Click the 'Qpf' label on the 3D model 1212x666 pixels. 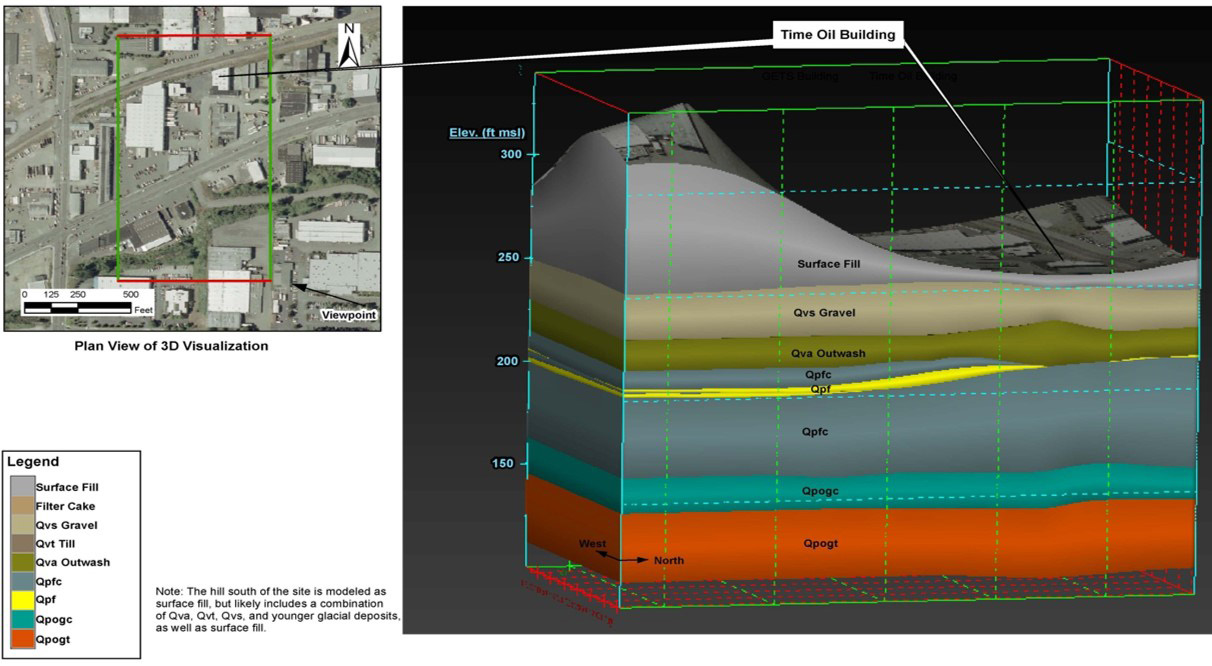tap(819, 389)
